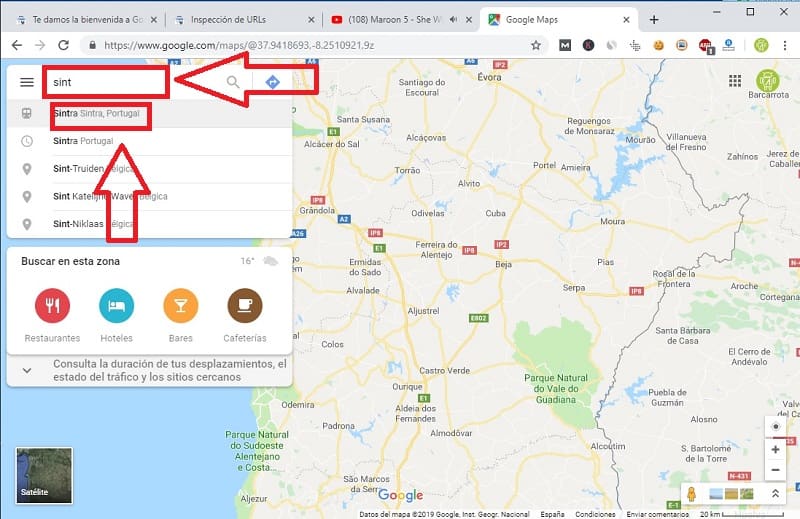Search Restaurantes in this area
This screenshot has height=519, width=800.
pyautogui.click(x=52, y=306)
